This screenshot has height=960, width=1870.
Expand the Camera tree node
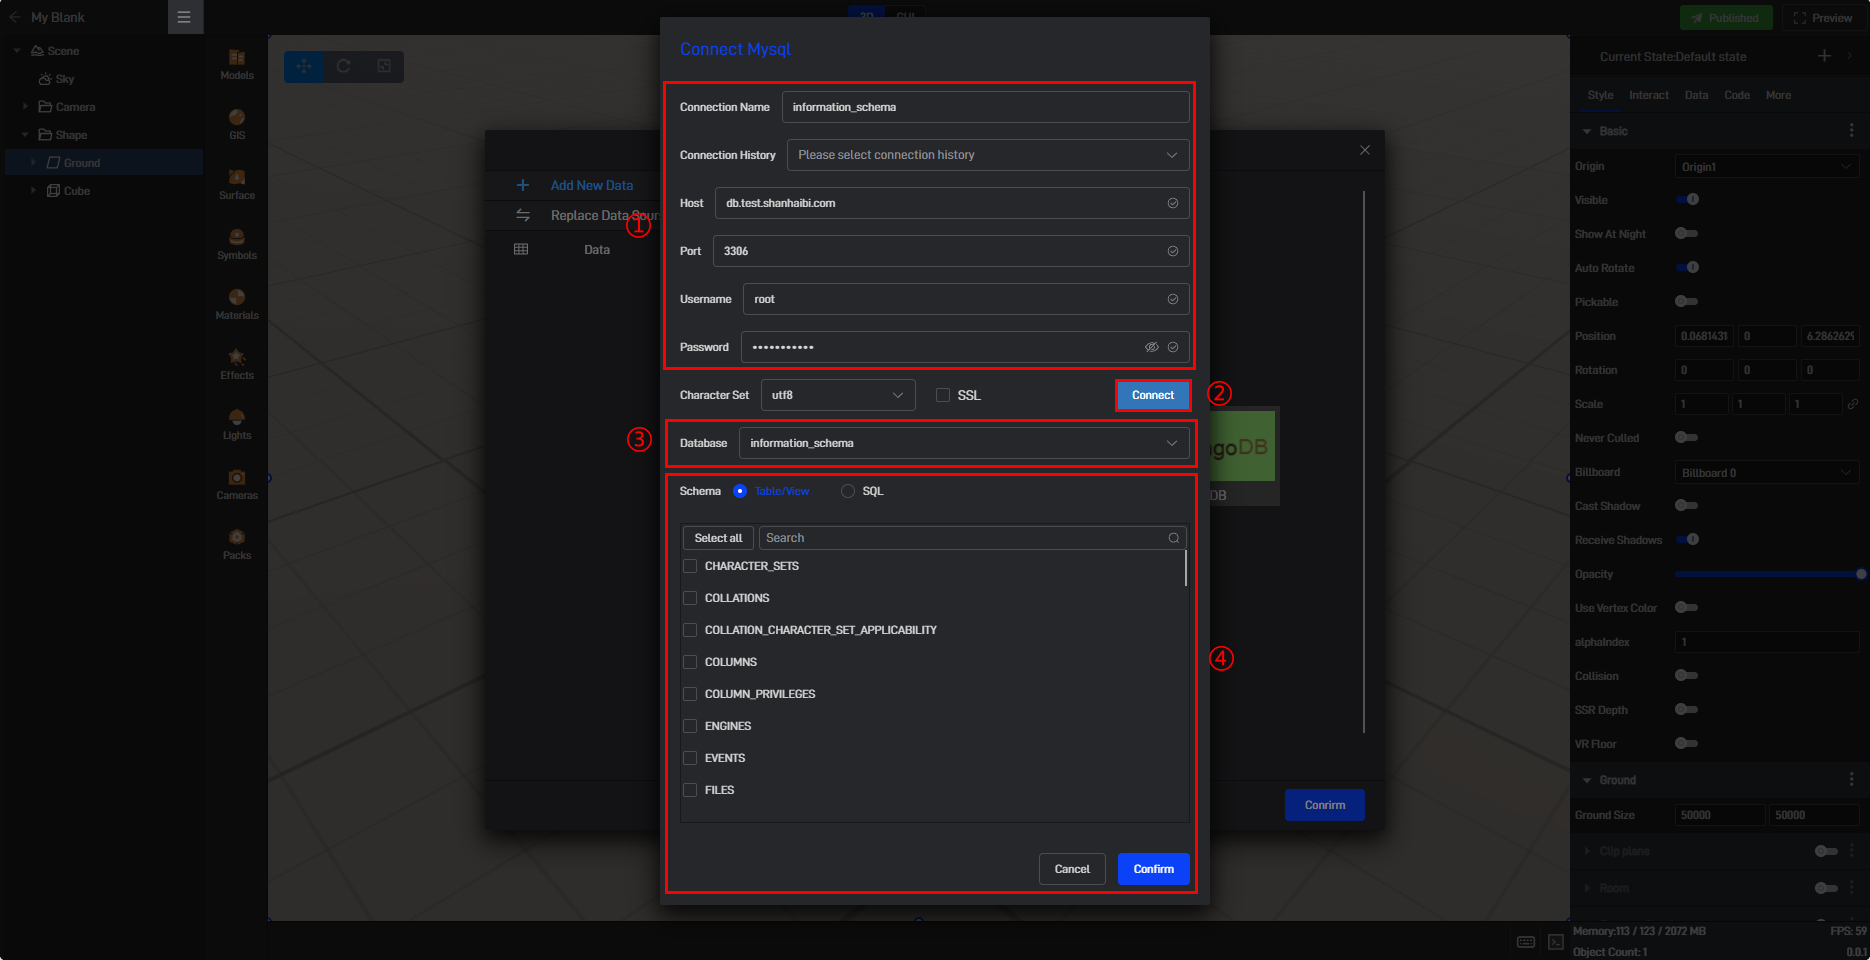pyautogui.click(x=25, y=107)
